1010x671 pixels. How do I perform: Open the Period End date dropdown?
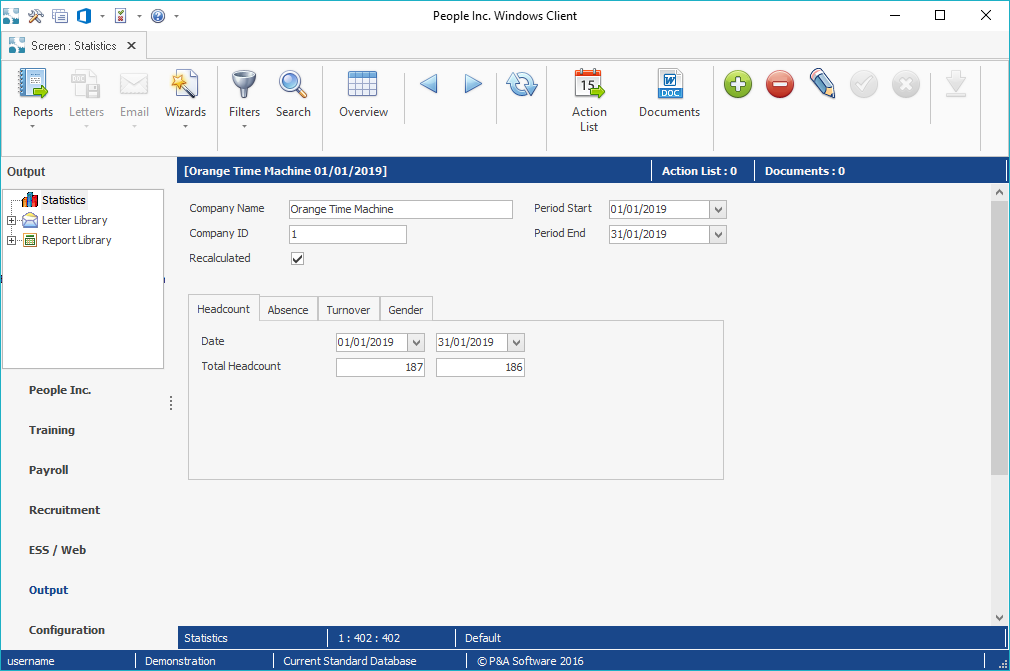click(717, 235)
